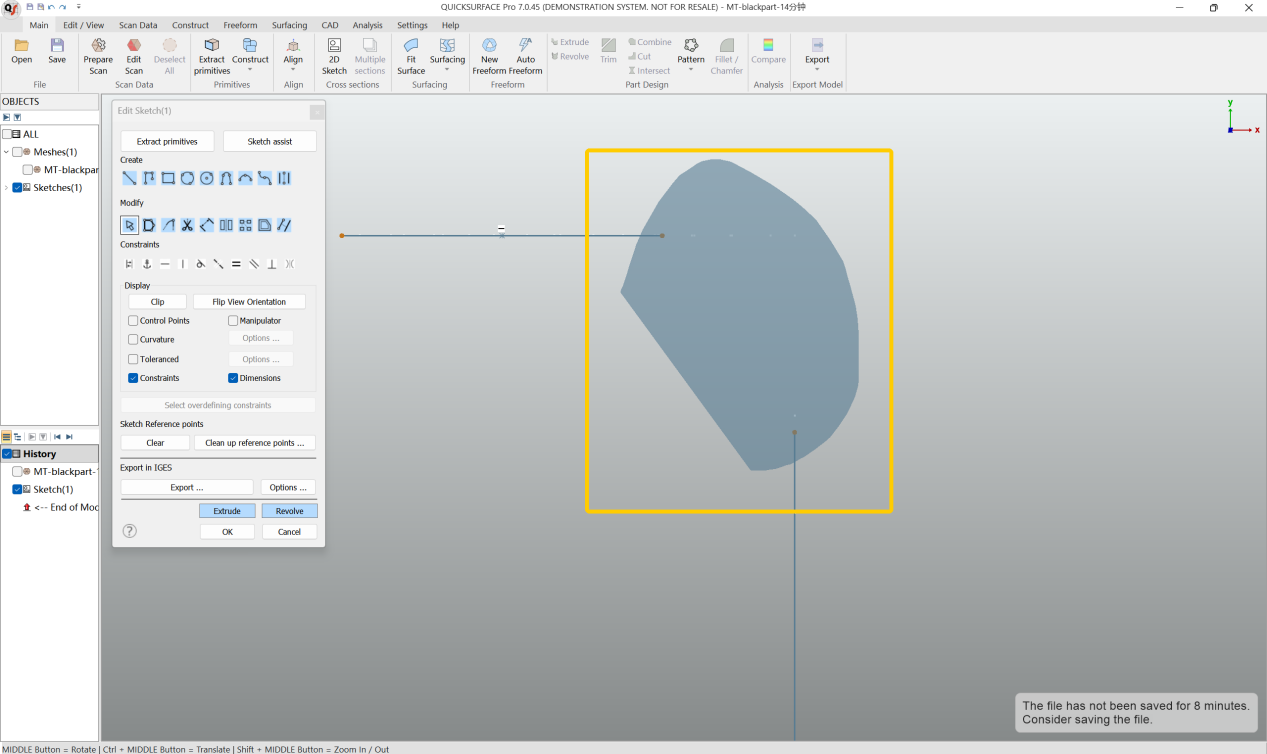The image size is (1267, 754).
Task: Select the Extract primitives tool in Scan Data
Action: click(211, 57)
